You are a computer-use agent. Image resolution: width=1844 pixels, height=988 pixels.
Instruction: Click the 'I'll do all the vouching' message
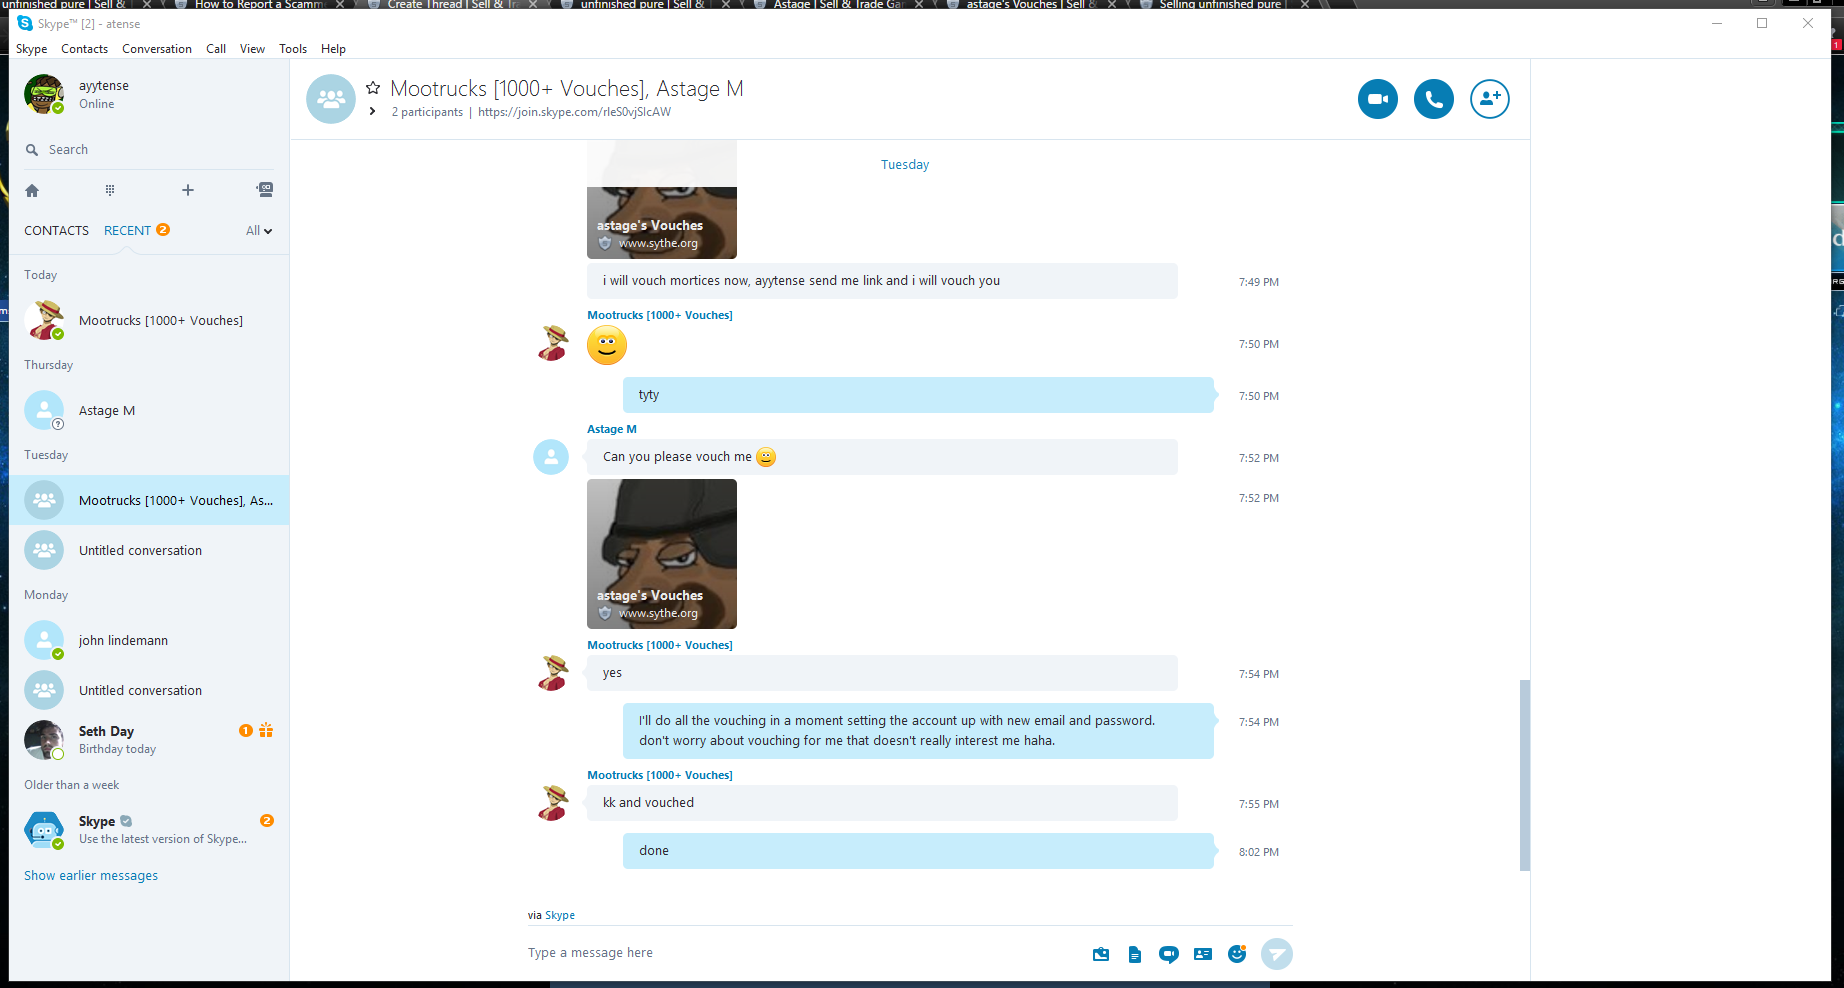tap(918, 731)
